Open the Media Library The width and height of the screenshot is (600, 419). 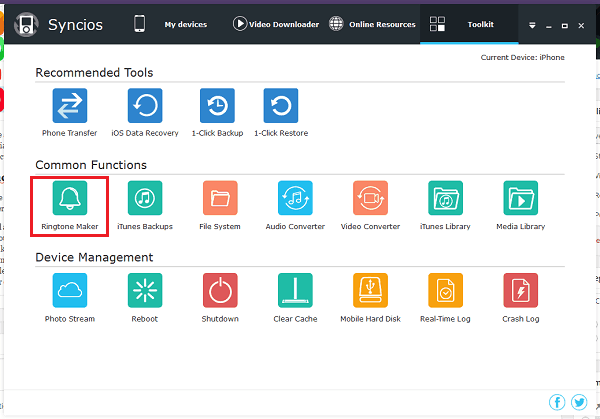coord(520,198)
